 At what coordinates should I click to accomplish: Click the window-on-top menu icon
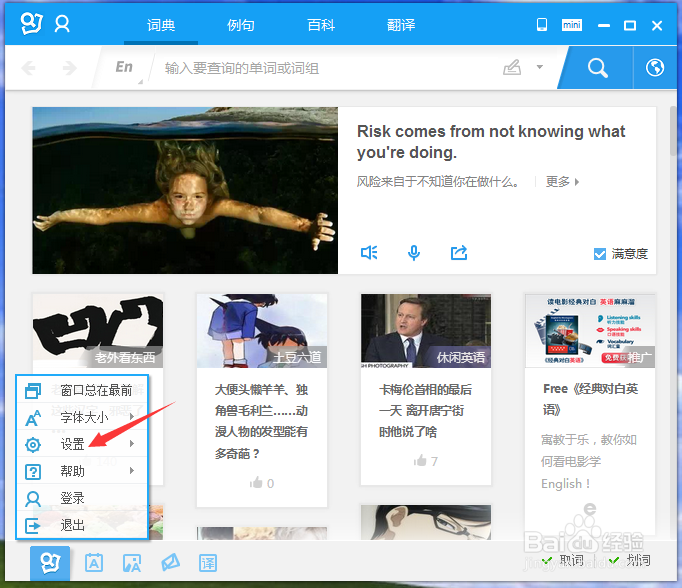click(x=33, y=391)
